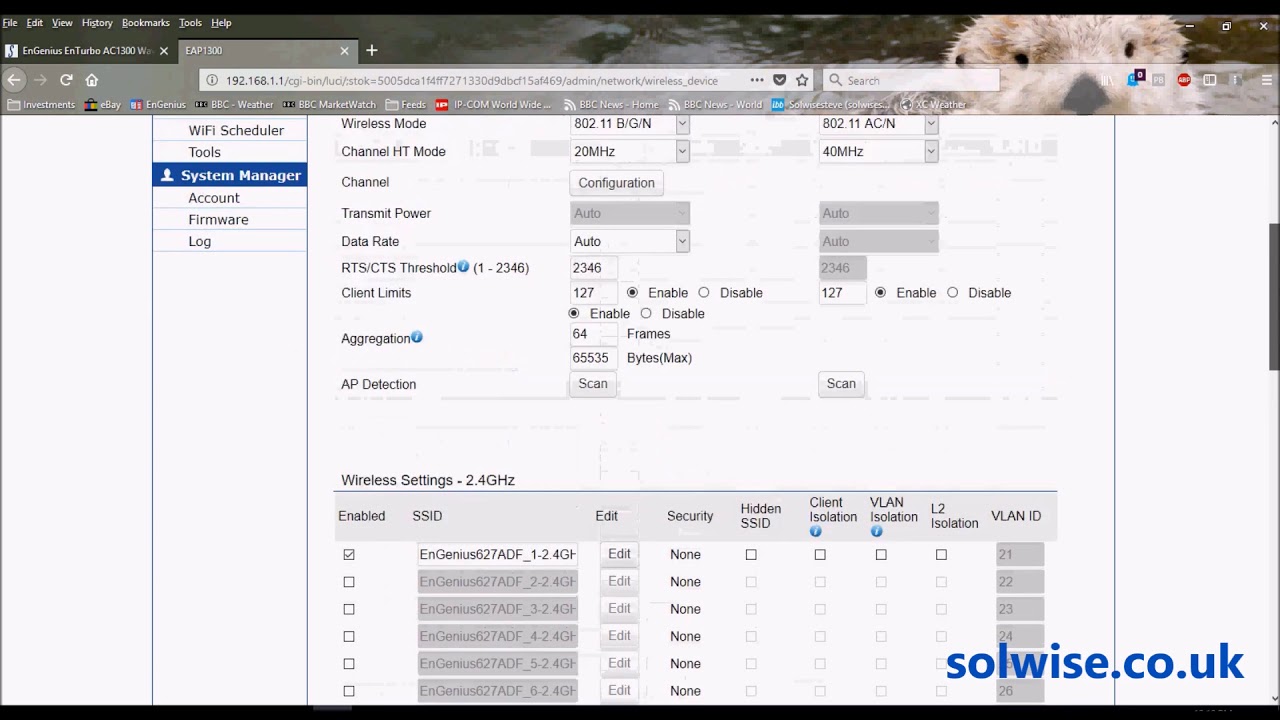Click Scan under 5GHz AP Detection
The image size is (1280, 720).
pyautogui.click(x=841, y=384)
